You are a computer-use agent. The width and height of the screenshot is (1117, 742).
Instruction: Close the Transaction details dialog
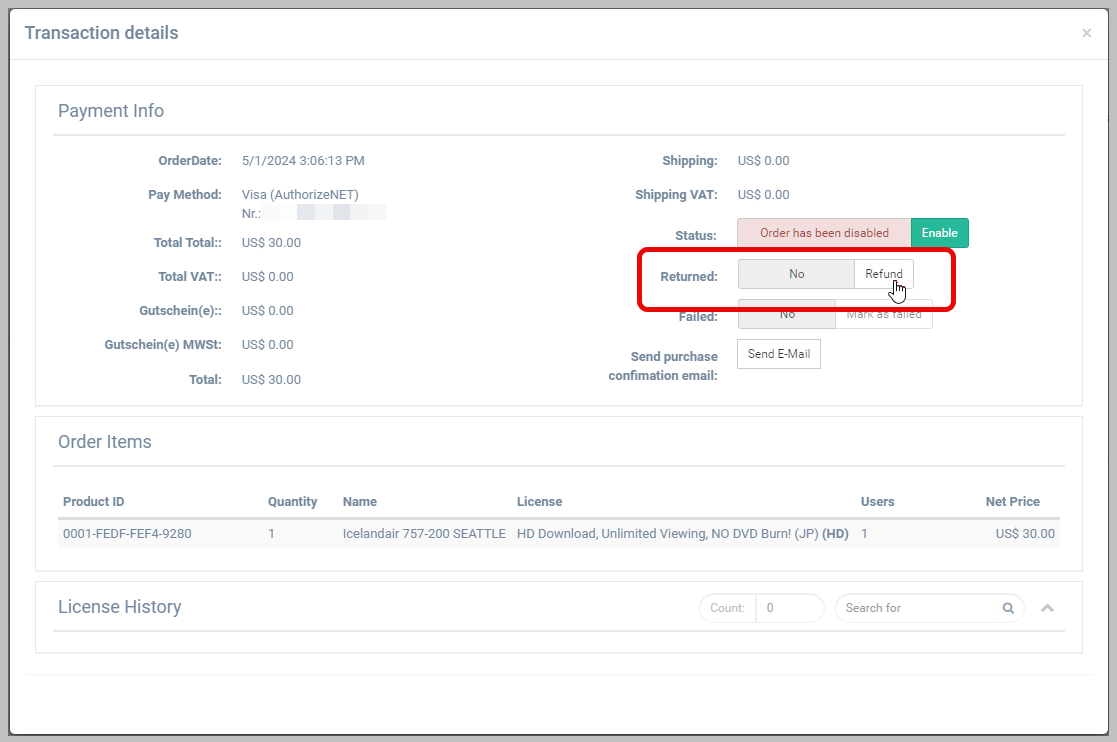point(1086,33)
